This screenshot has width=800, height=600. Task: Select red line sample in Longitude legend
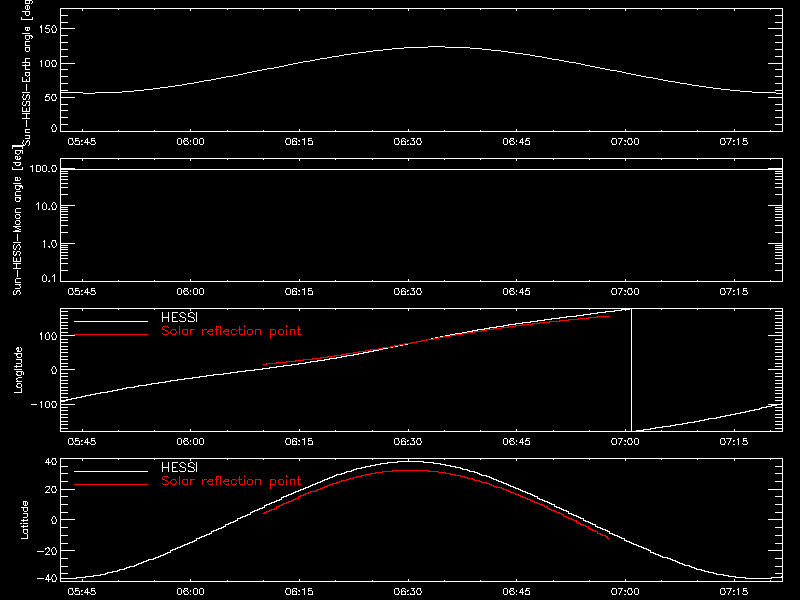pyautogui.click(x=111, y=335)
